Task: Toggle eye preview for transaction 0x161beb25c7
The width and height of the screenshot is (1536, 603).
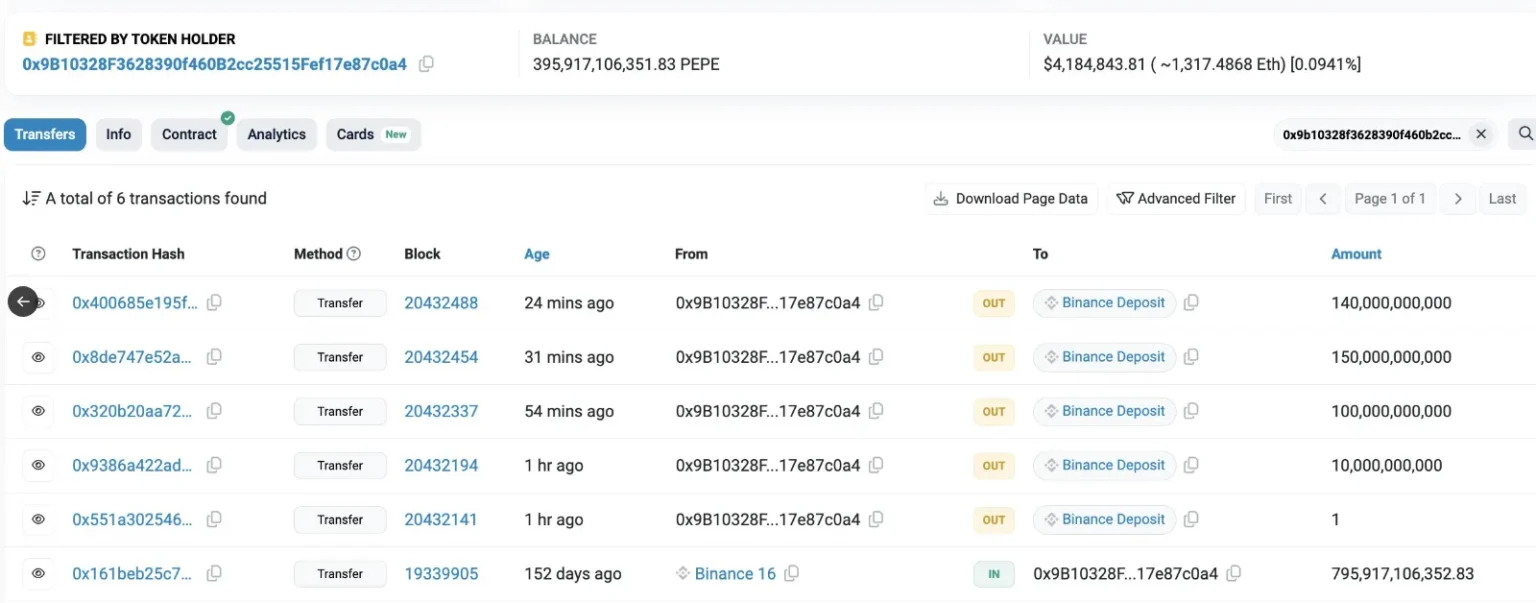Action: (38, 574)
